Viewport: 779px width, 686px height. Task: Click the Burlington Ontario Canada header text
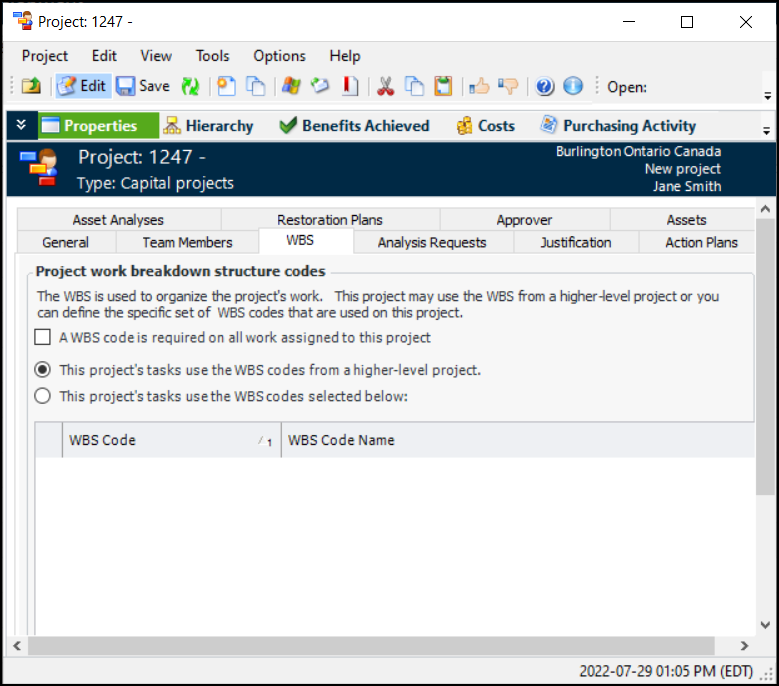coord(638,151)
